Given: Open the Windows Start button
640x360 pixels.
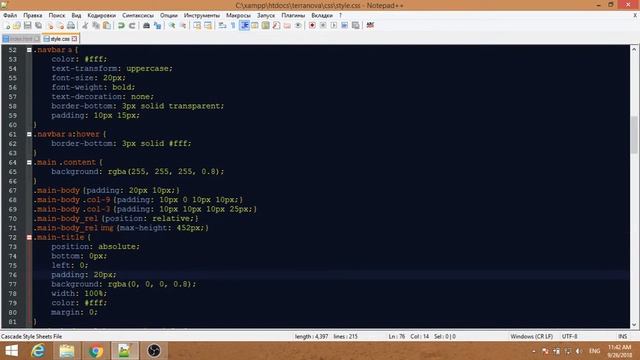Looking at the screenshot, I should tap(11, 351).
